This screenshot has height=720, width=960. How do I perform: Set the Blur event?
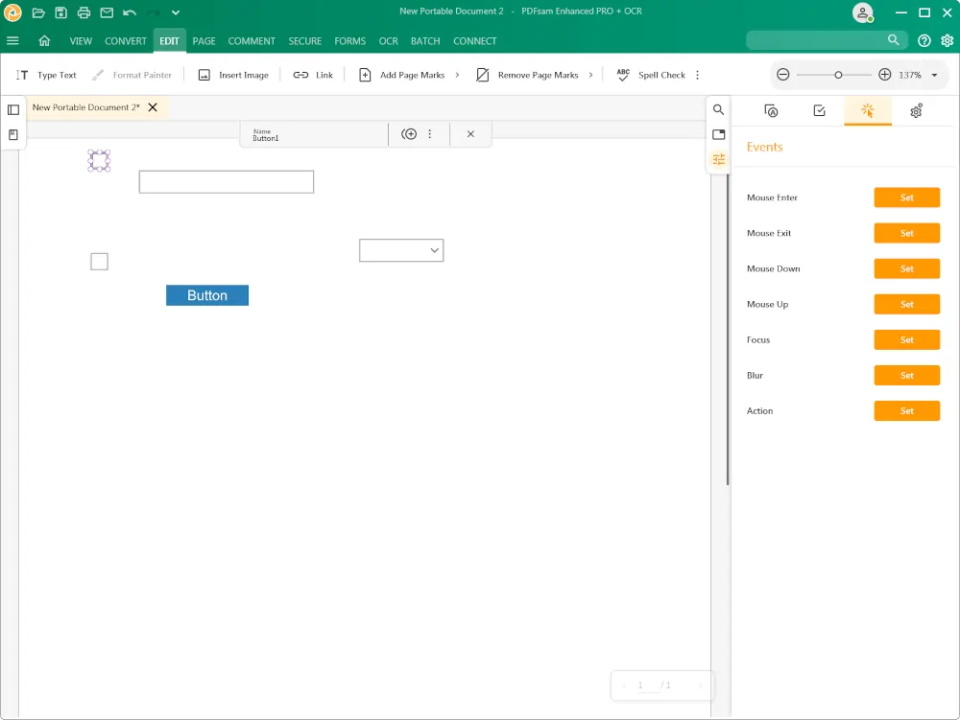tap(907, 375)
